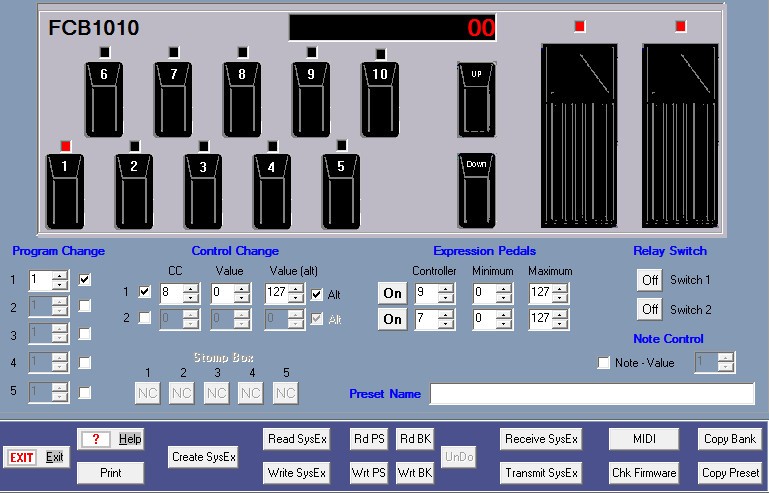This screenshot has height=493, width=769.
Task: Click the Down bank pedal
Action: (x=476, y=191)
